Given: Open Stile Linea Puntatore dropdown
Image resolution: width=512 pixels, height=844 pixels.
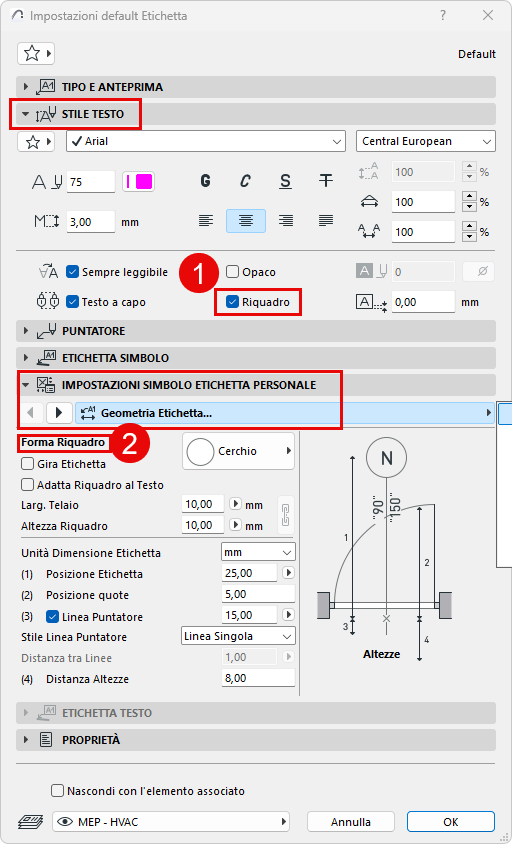Looking at the screenshot, I should click(238, 636).
